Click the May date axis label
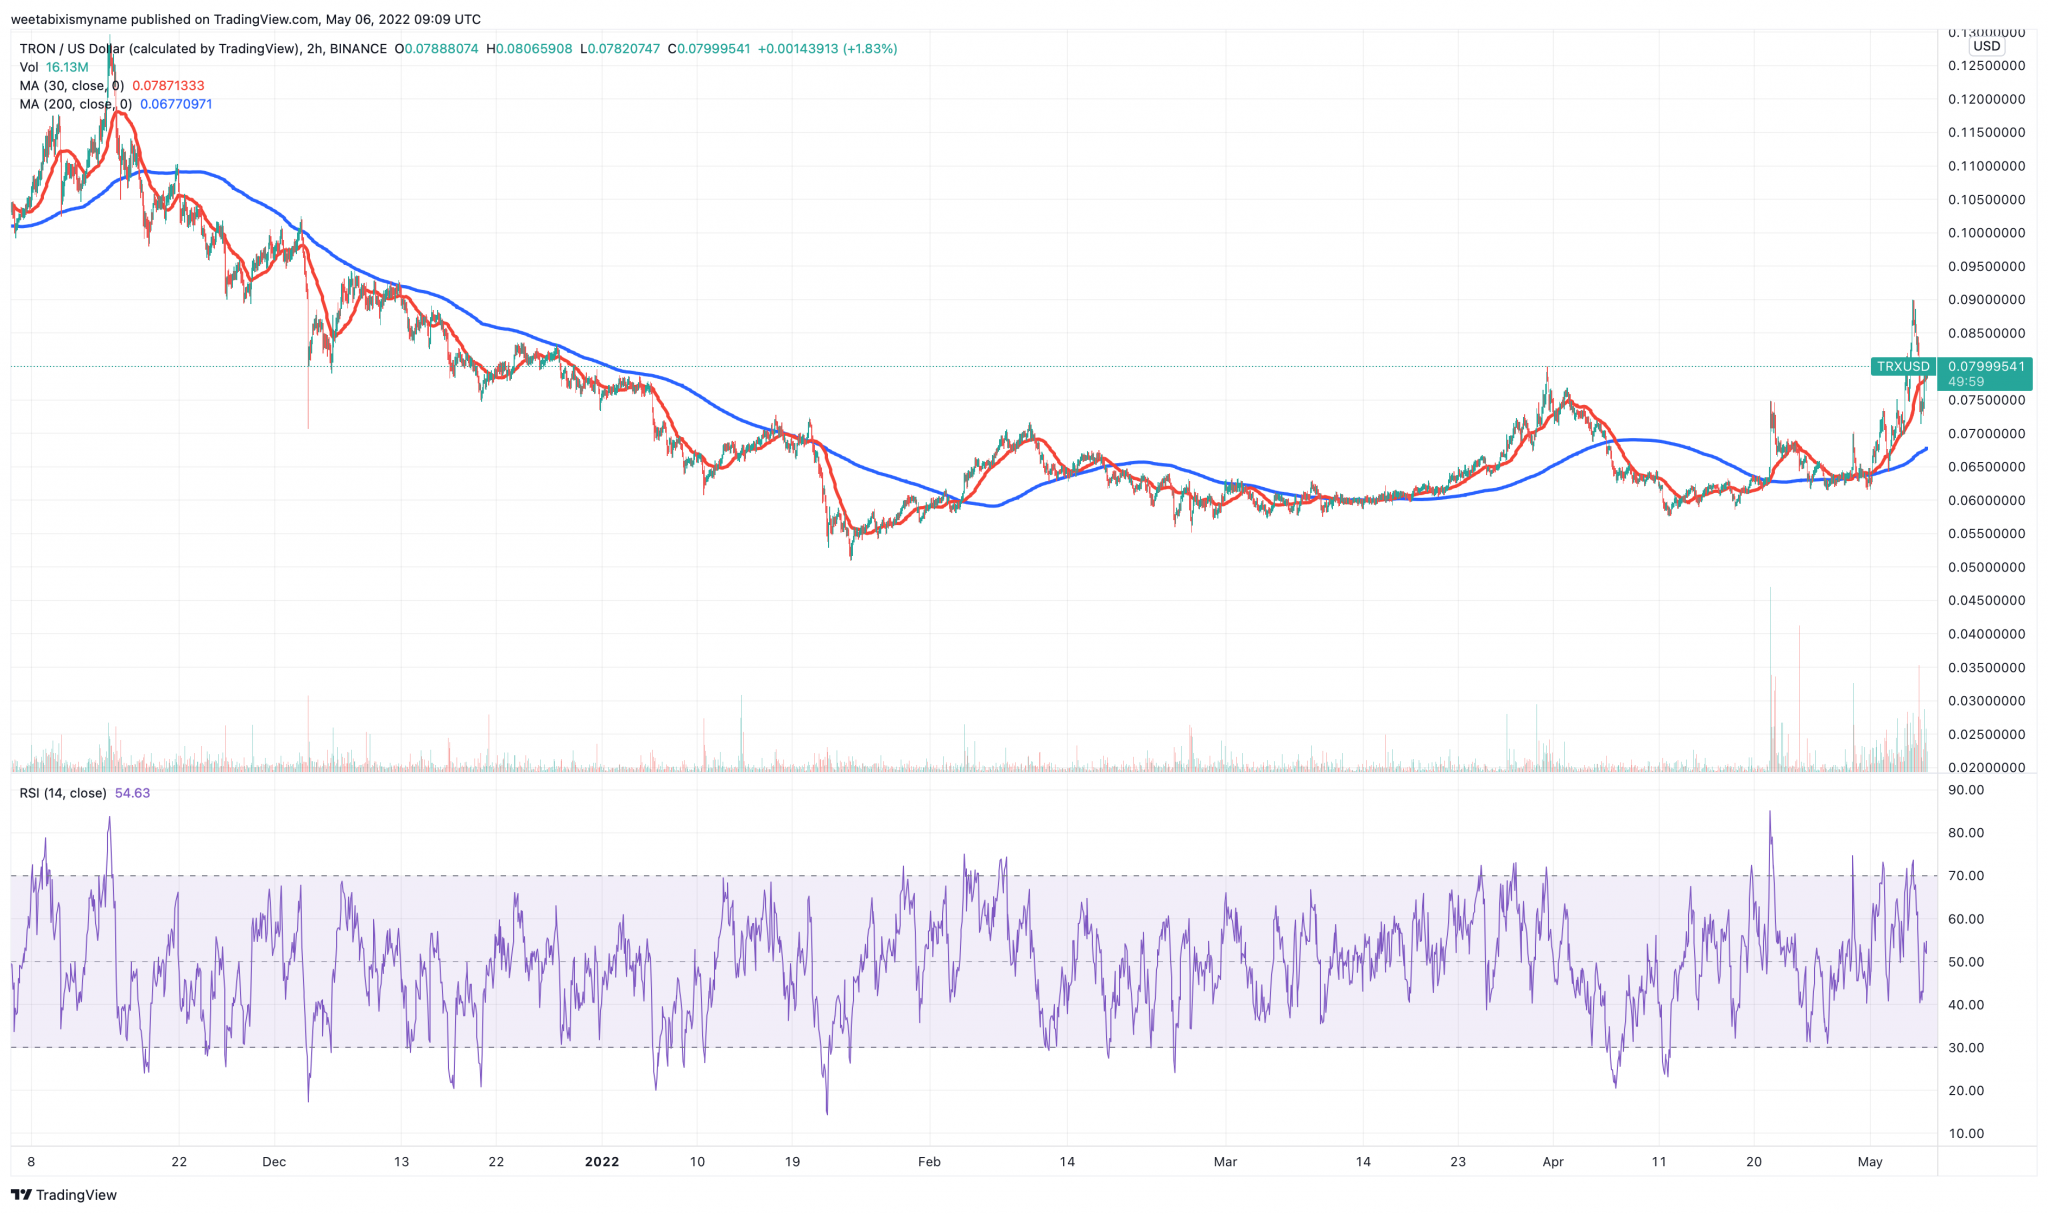 coord(1870,1162)
